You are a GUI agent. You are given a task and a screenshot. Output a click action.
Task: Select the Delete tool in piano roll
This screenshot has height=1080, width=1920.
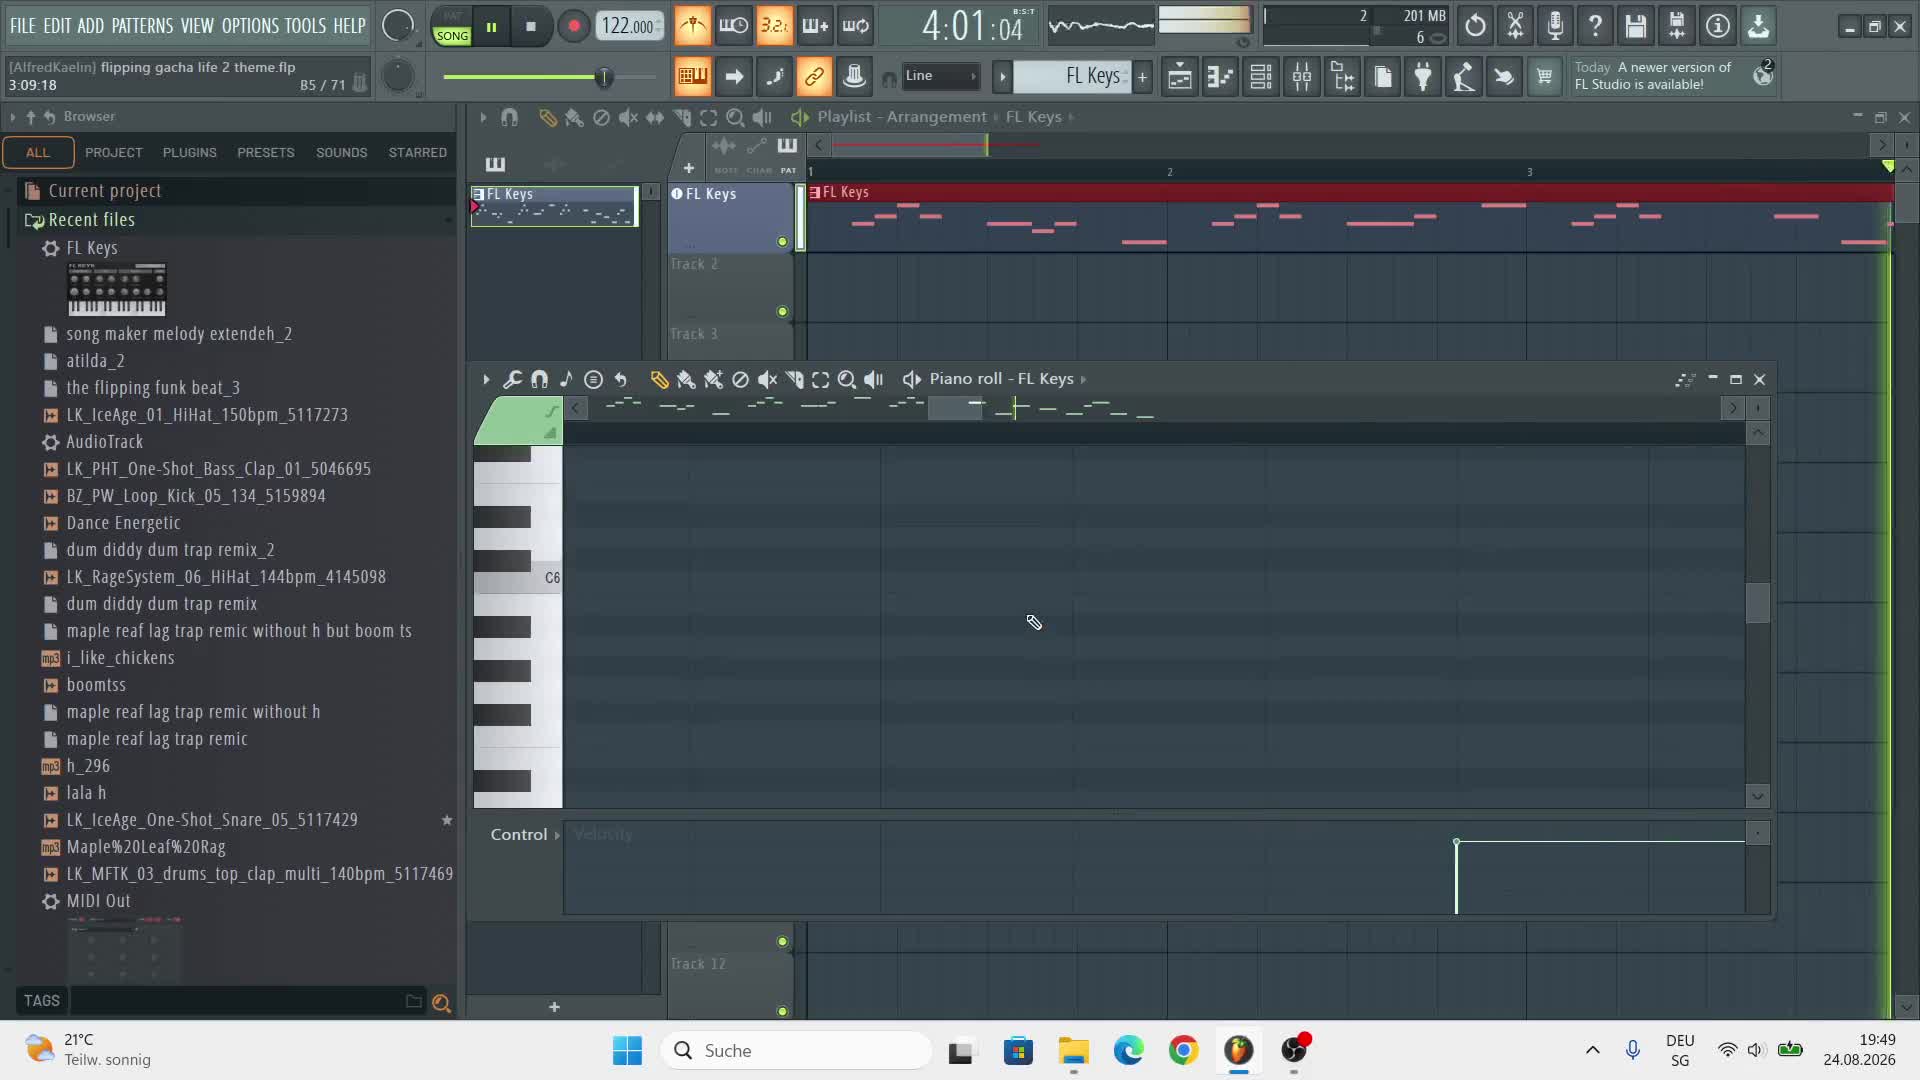(x=740, y=379)
